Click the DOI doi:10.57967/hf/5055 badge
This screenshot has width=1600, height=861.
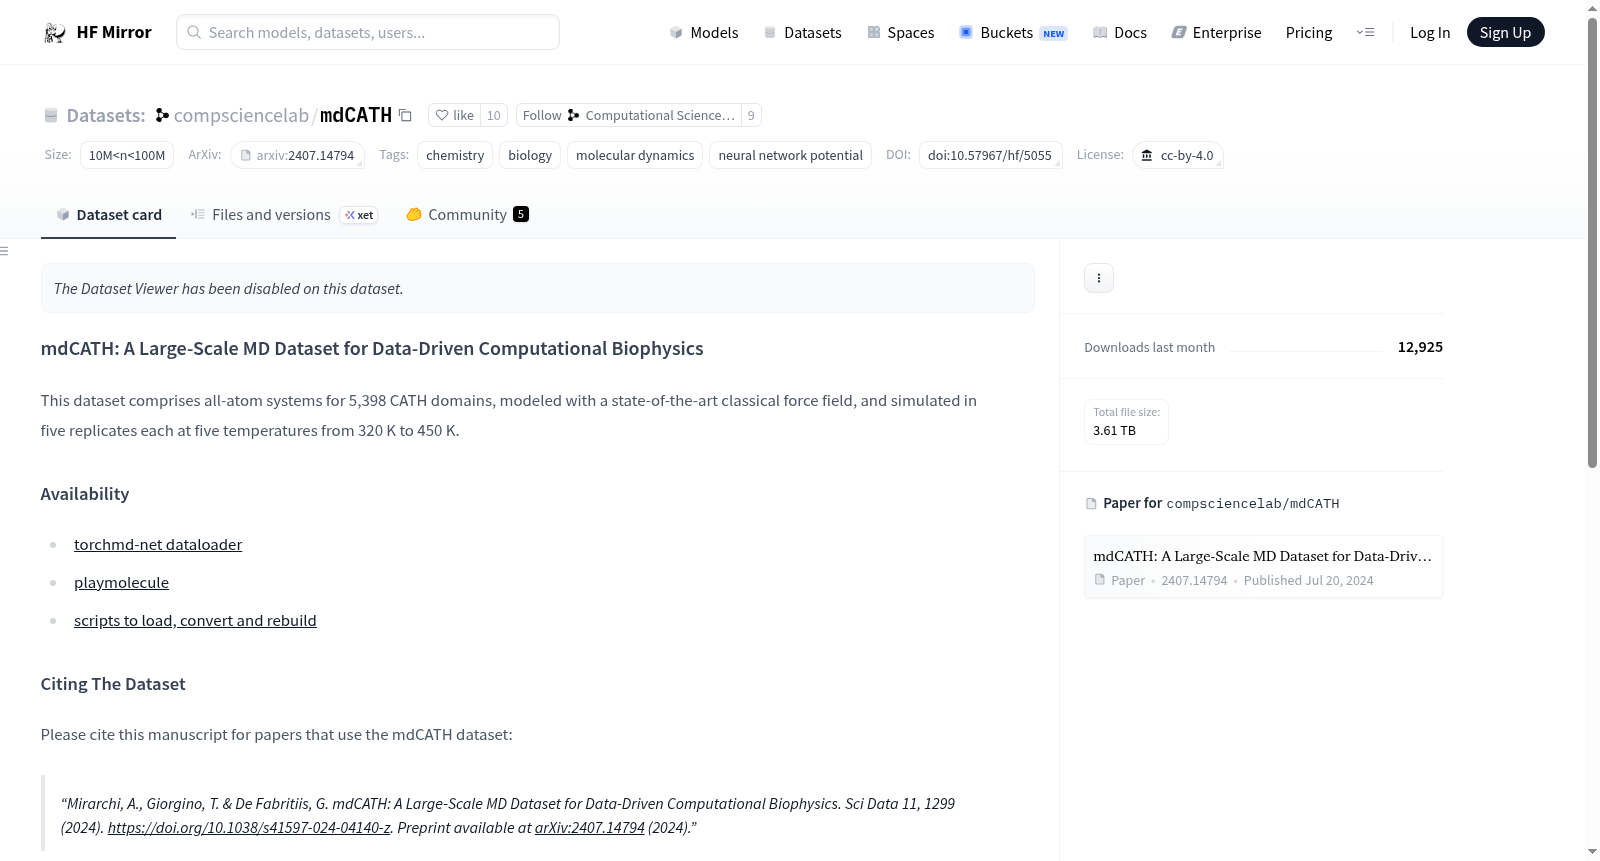click(990, 155)
